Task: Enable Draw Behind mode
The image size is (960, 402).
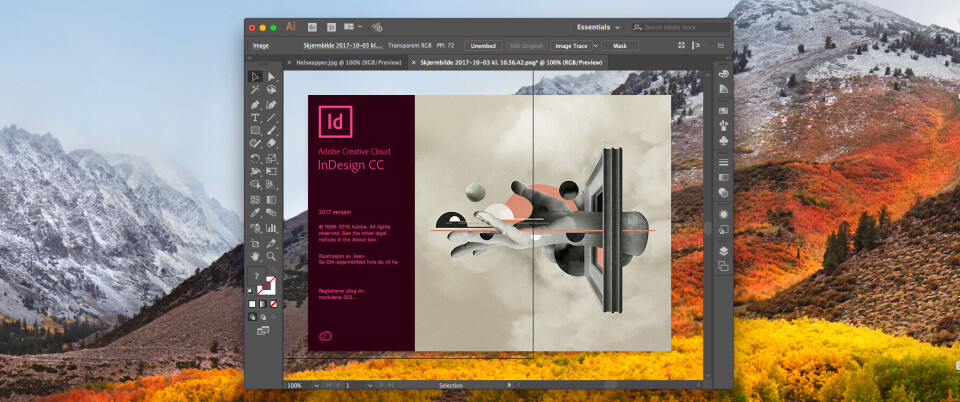Action: tap(263, 317)
